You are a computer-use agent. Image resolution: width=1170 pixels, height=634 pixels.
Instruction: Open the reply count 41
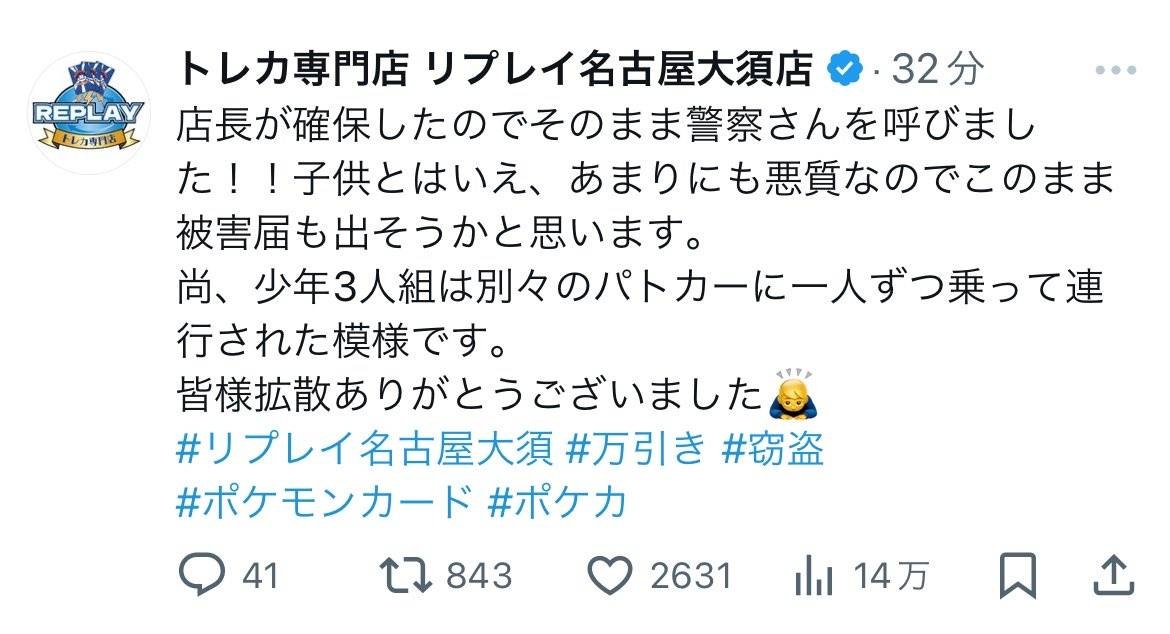tap(260, 576)
